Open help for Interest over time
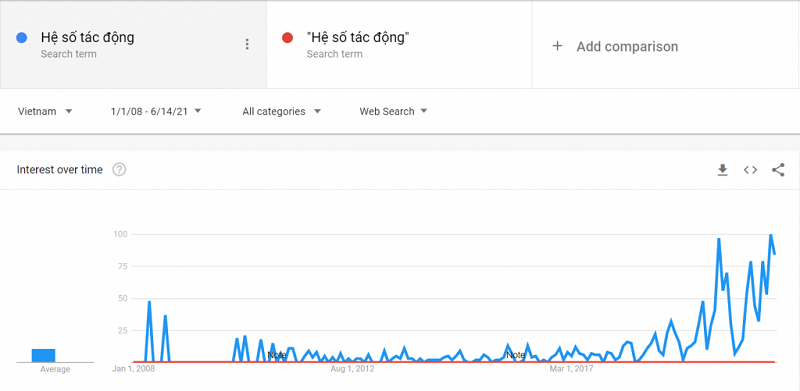Image resolution: width=800 pixels, height=391 pixels. [119, 169]
